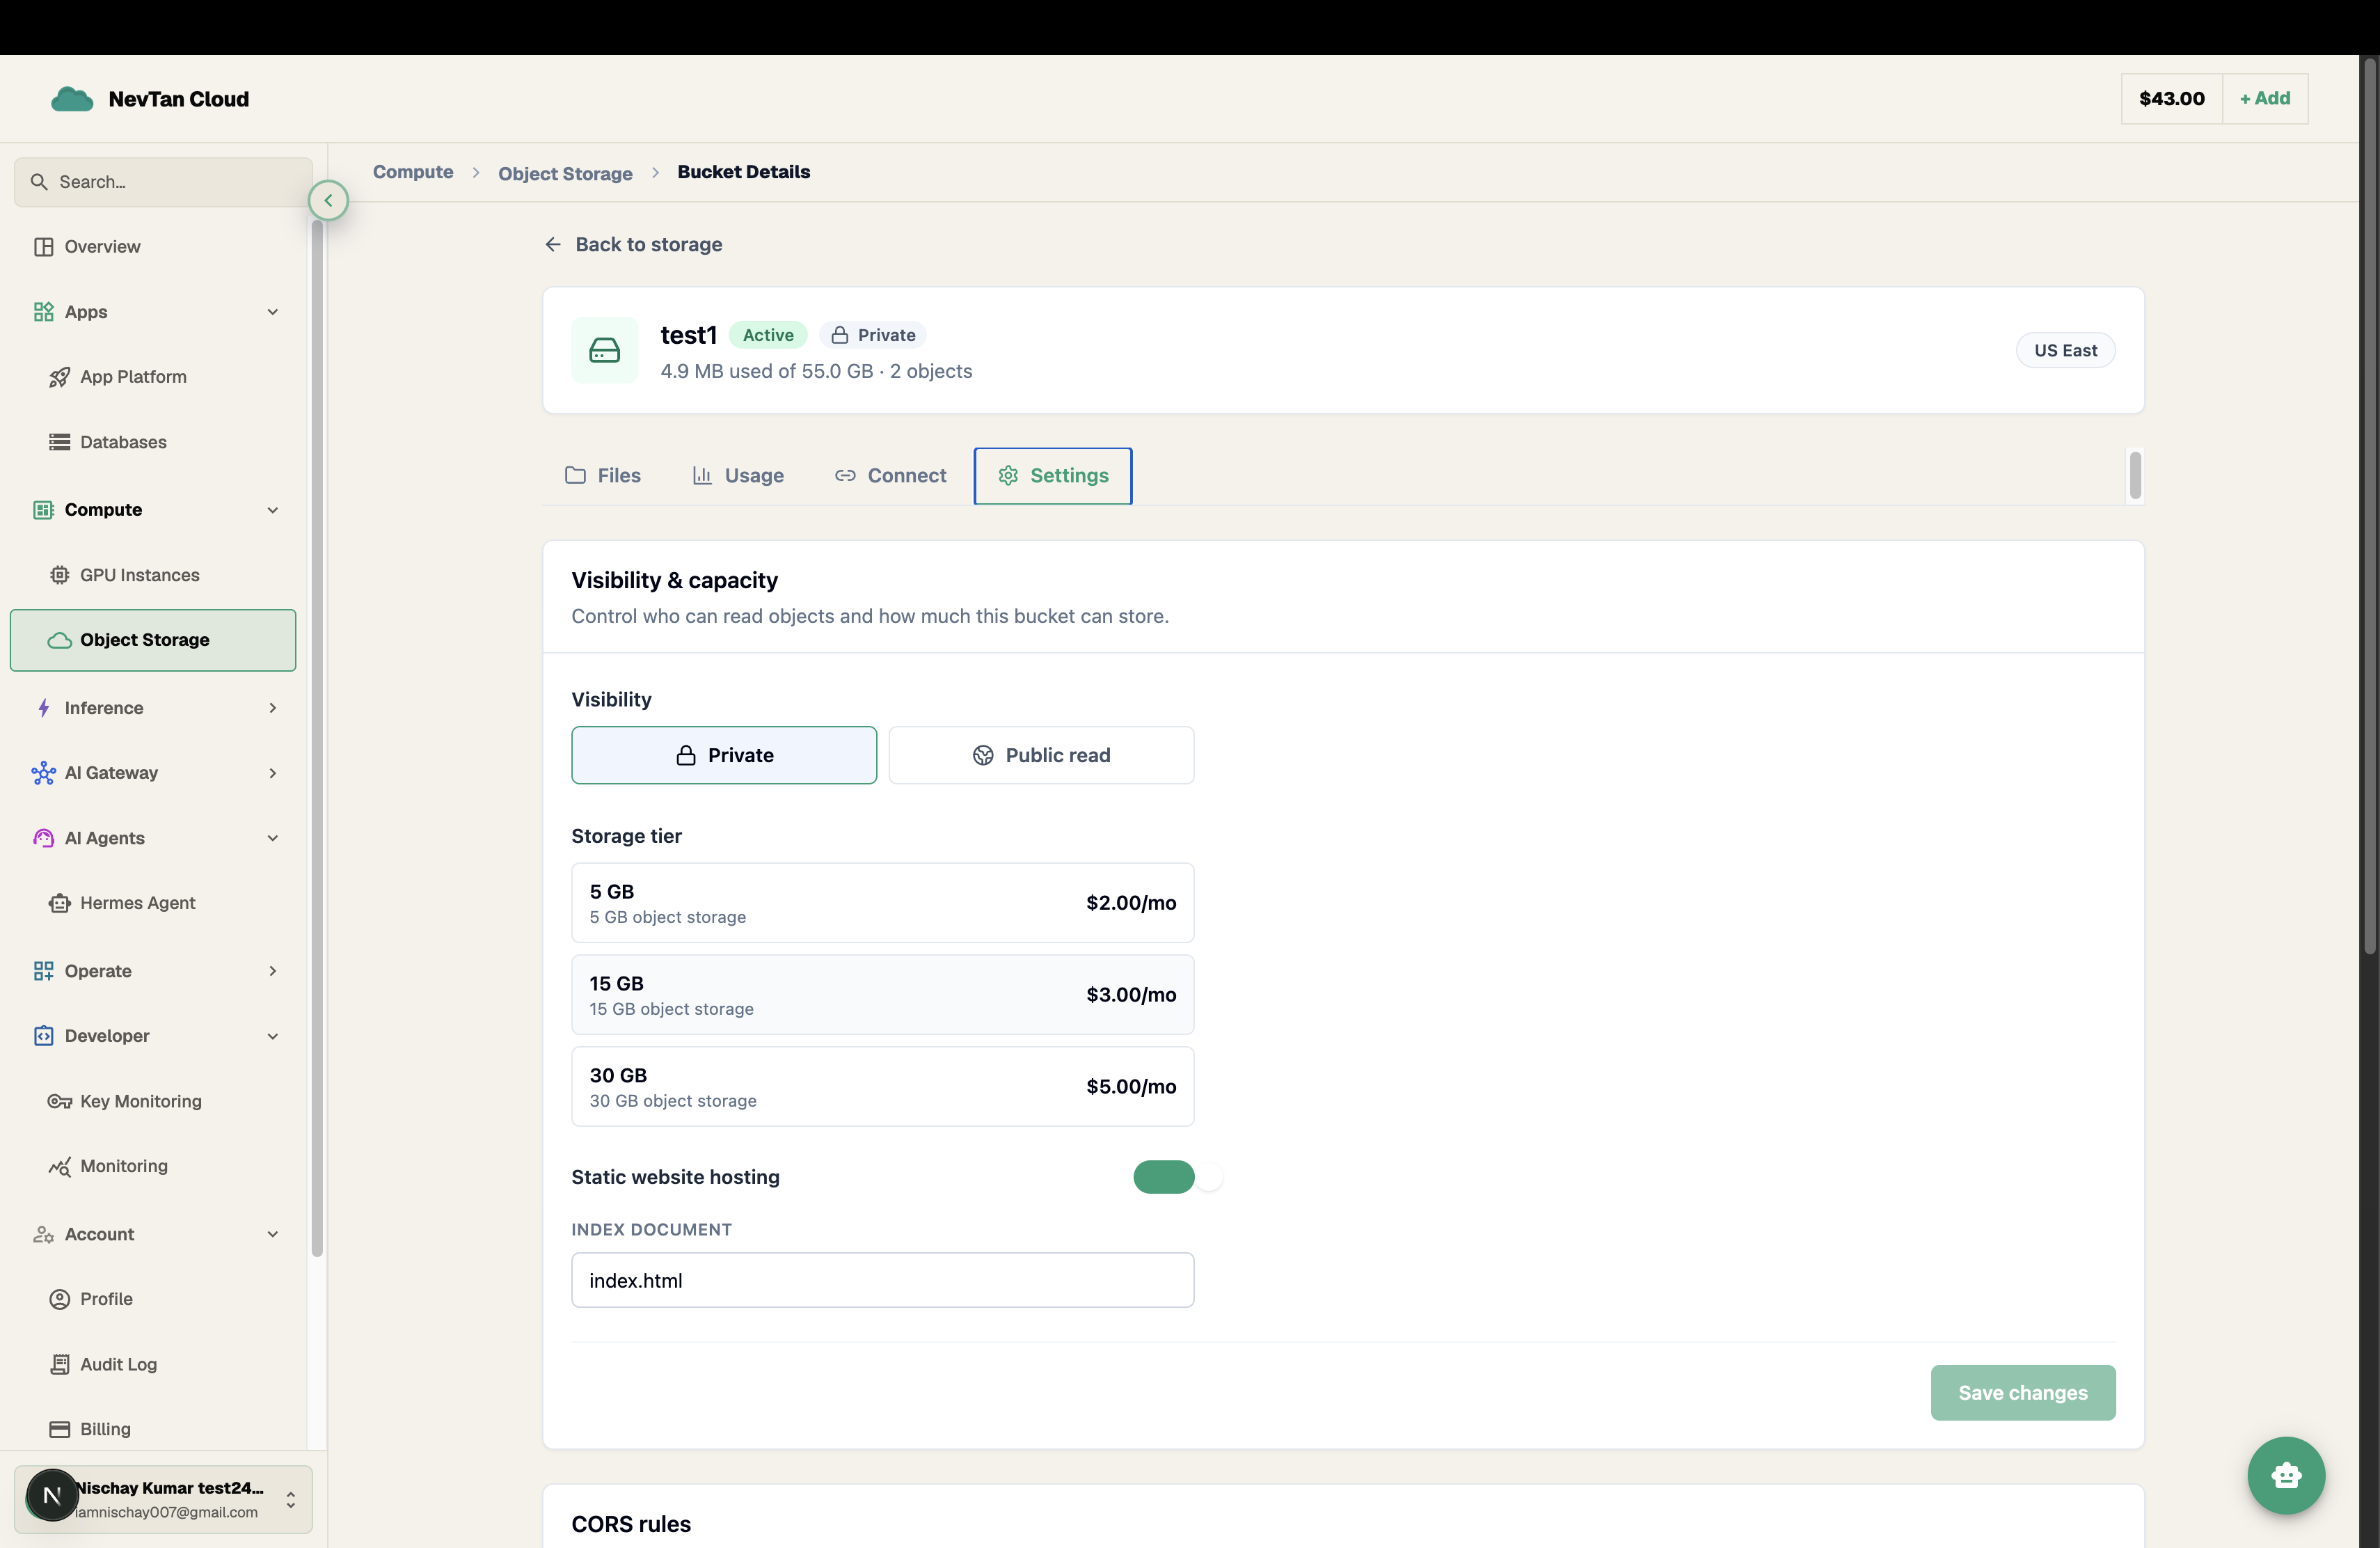Click the tab strip scrollbar handle

2134,475
